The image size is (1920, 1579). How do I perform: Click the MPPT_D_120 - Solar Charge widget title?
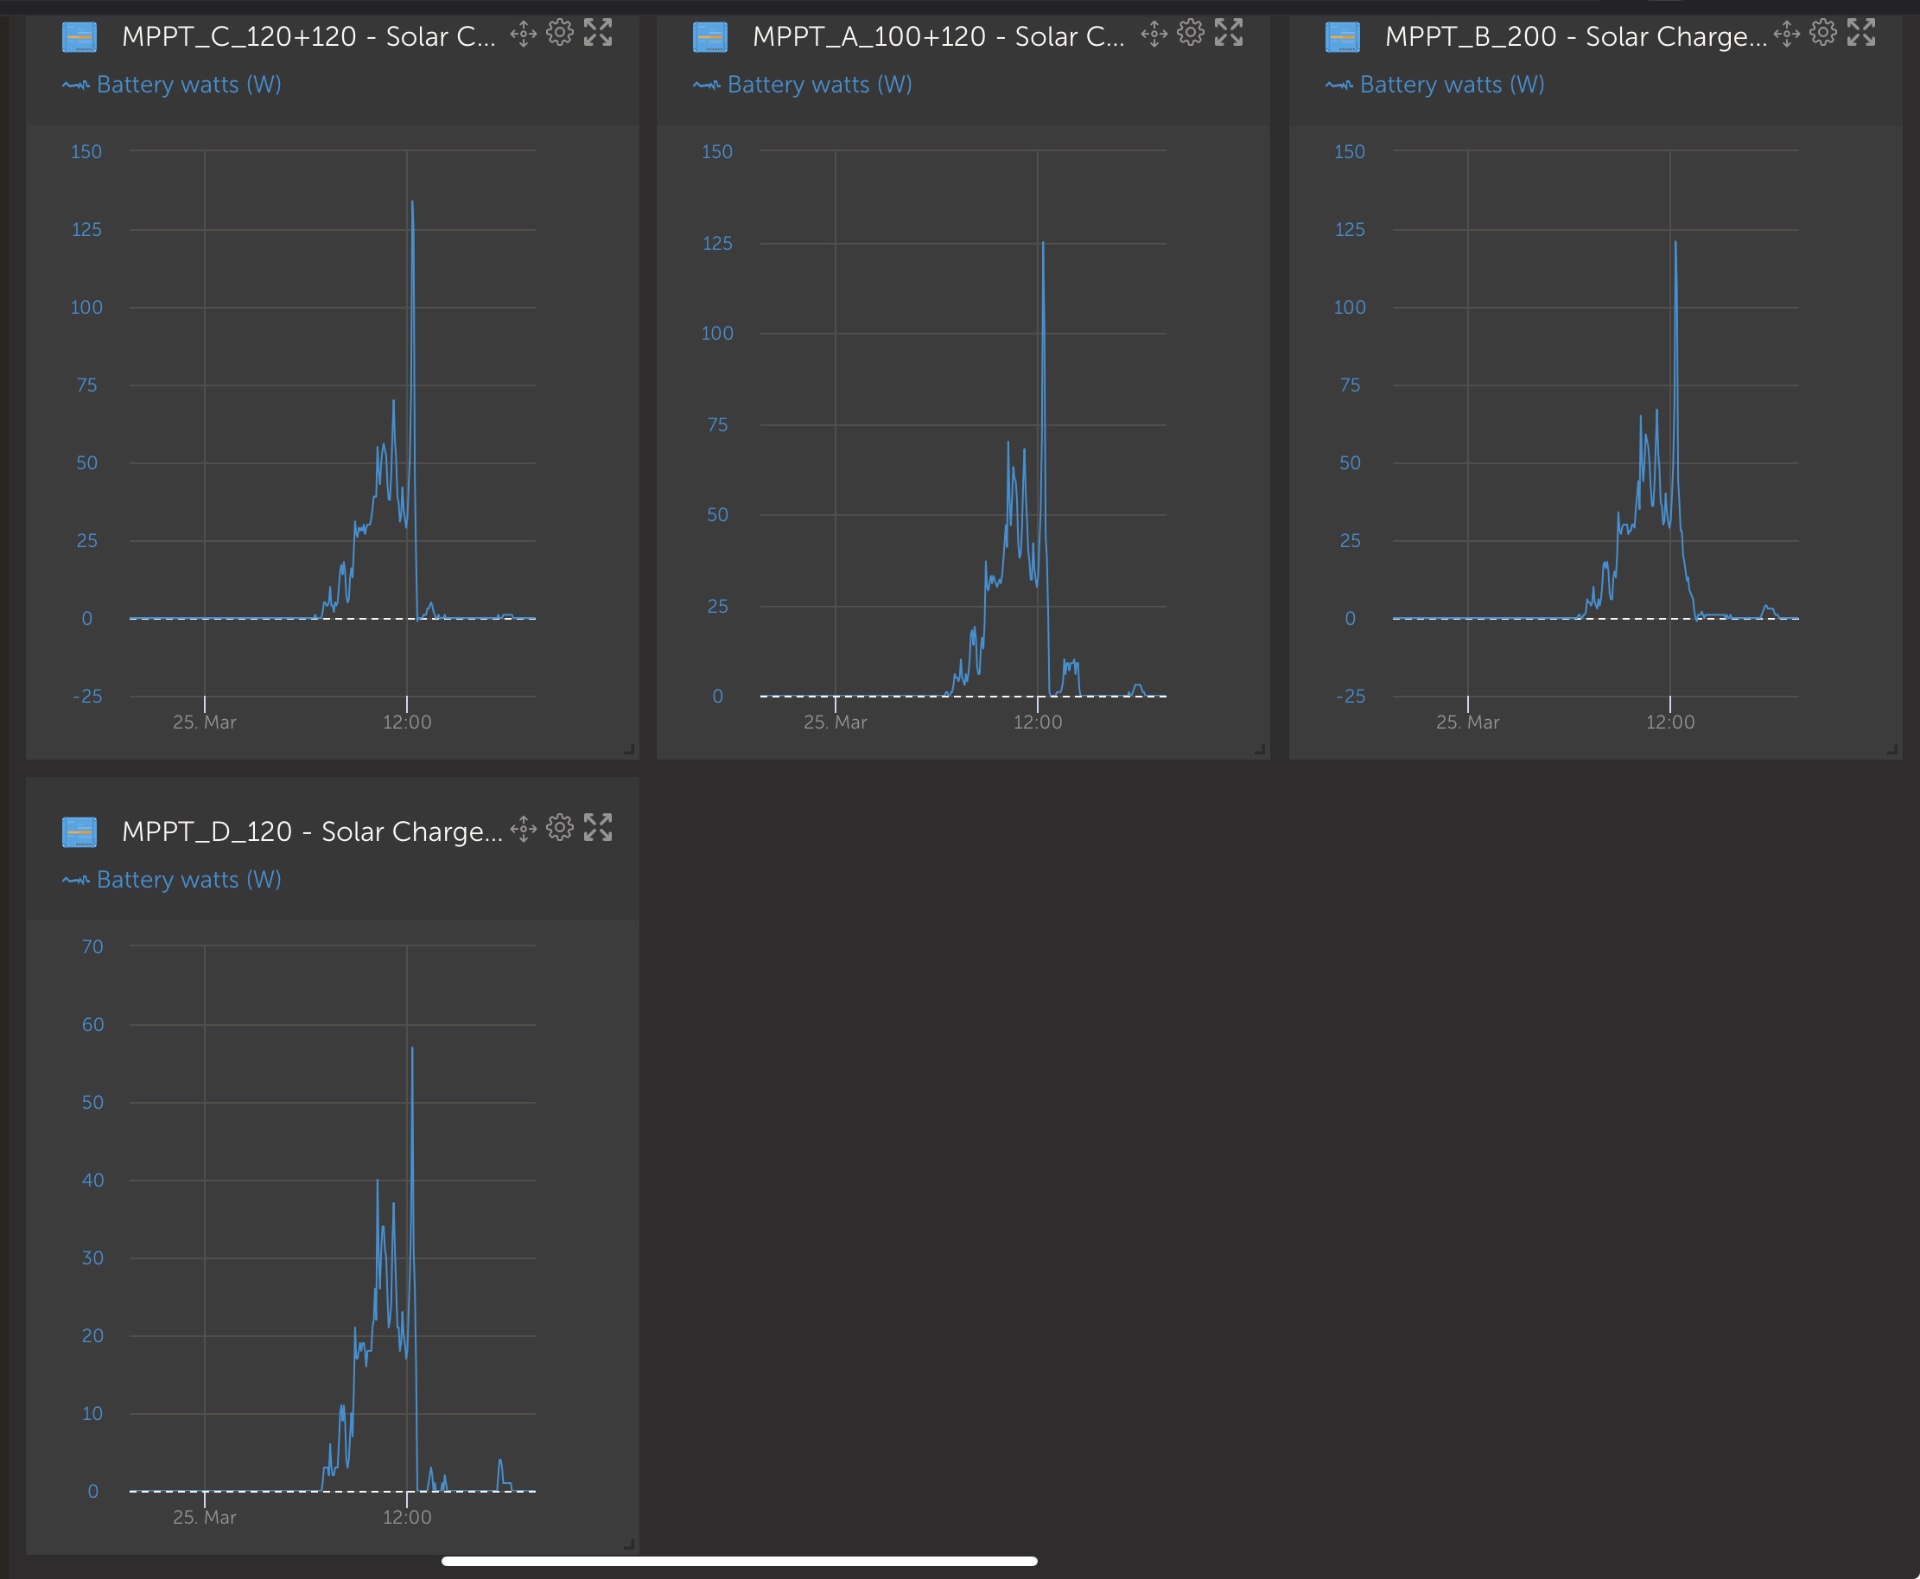click(x=312, y=832)
